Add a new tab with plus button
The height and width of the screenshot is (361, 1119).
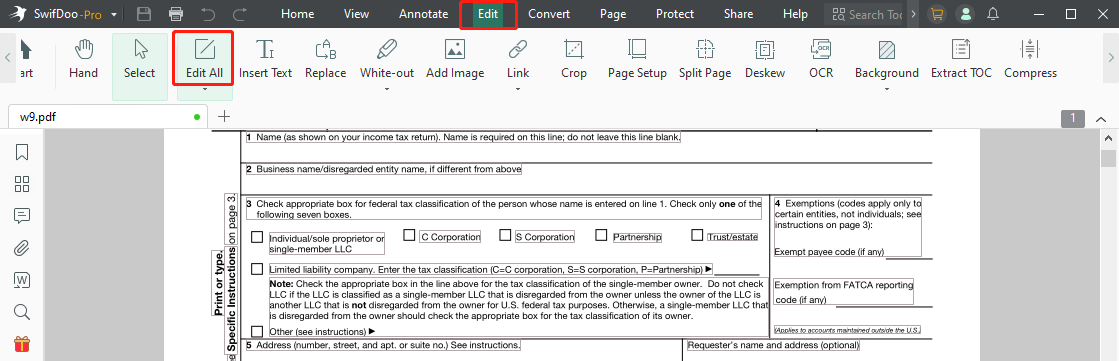(224, 116)
